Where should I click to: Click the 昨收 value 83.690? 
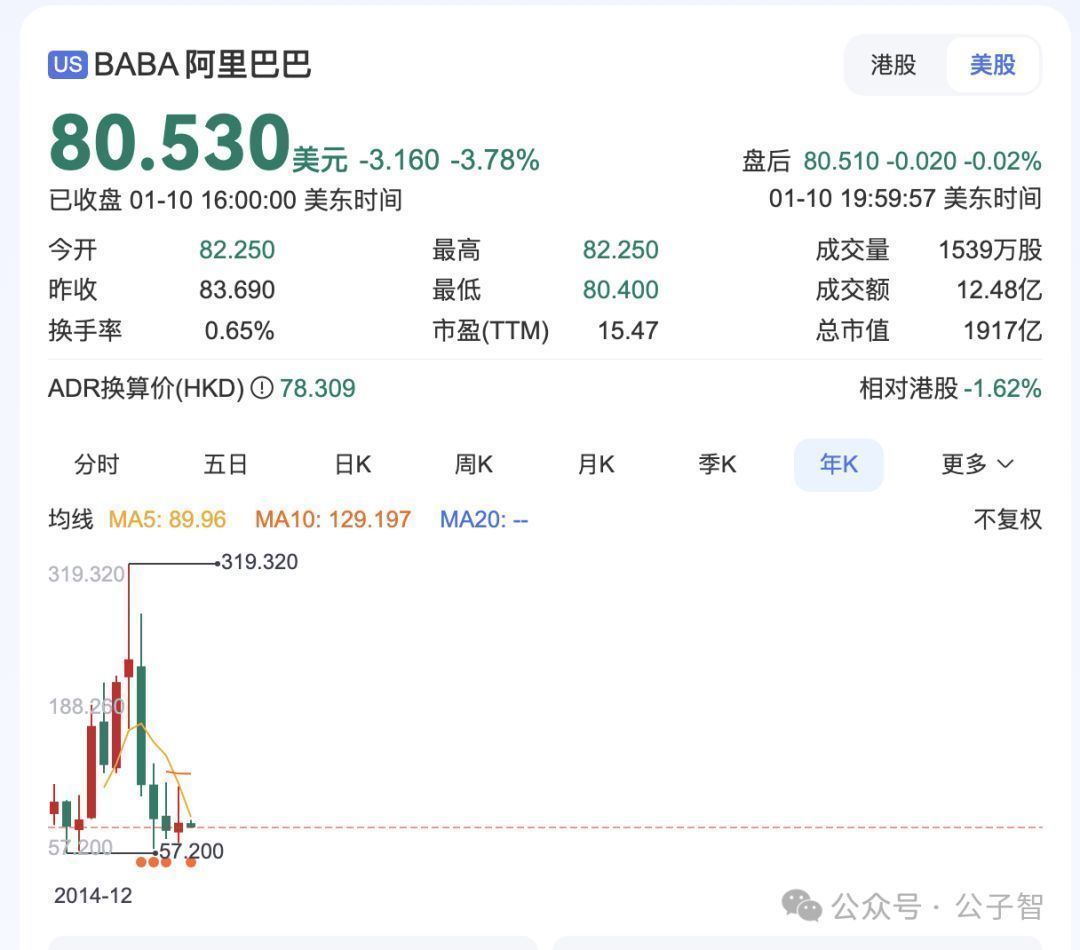237,290
